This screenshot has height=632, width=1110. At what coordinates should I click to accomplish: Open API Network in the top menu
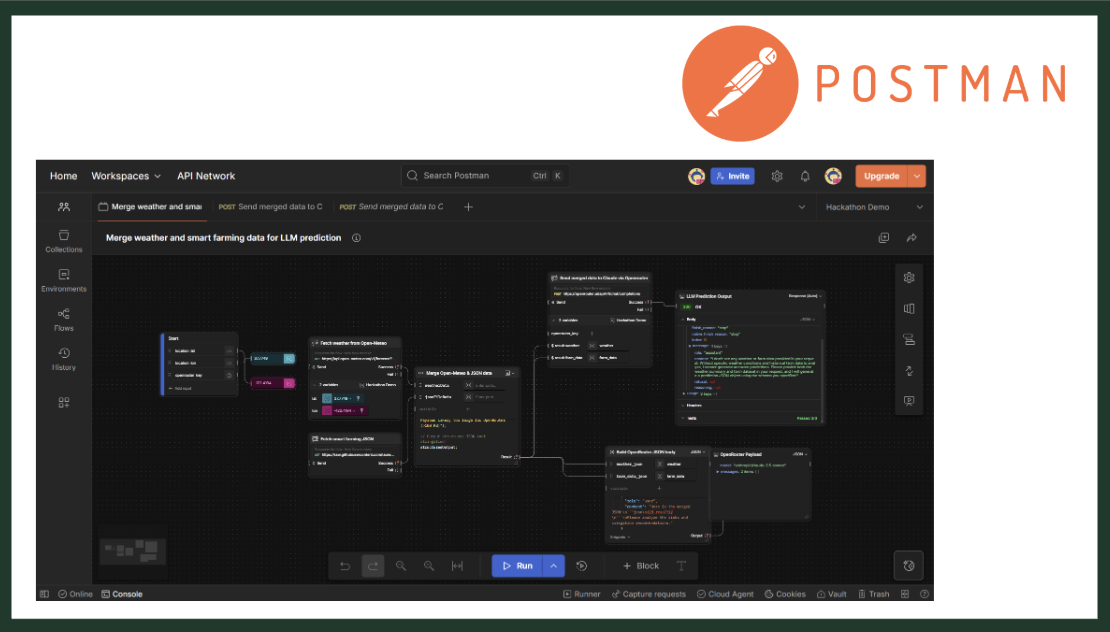206,176
